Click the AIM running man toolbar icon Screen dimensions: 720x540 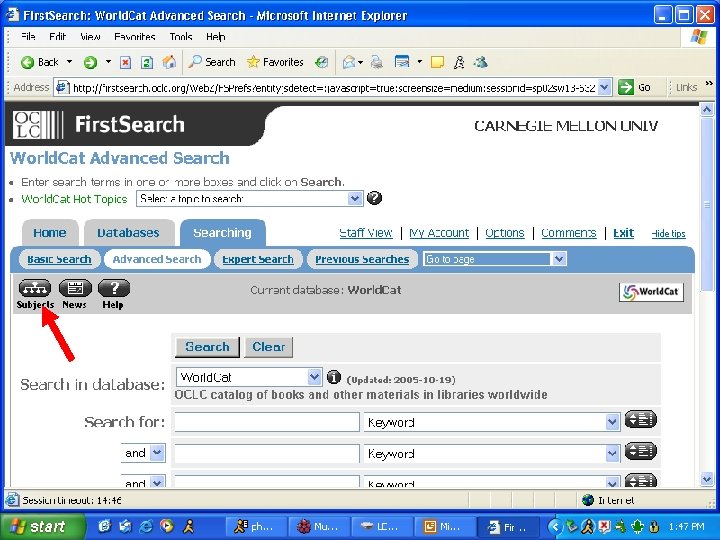[459, 62]
